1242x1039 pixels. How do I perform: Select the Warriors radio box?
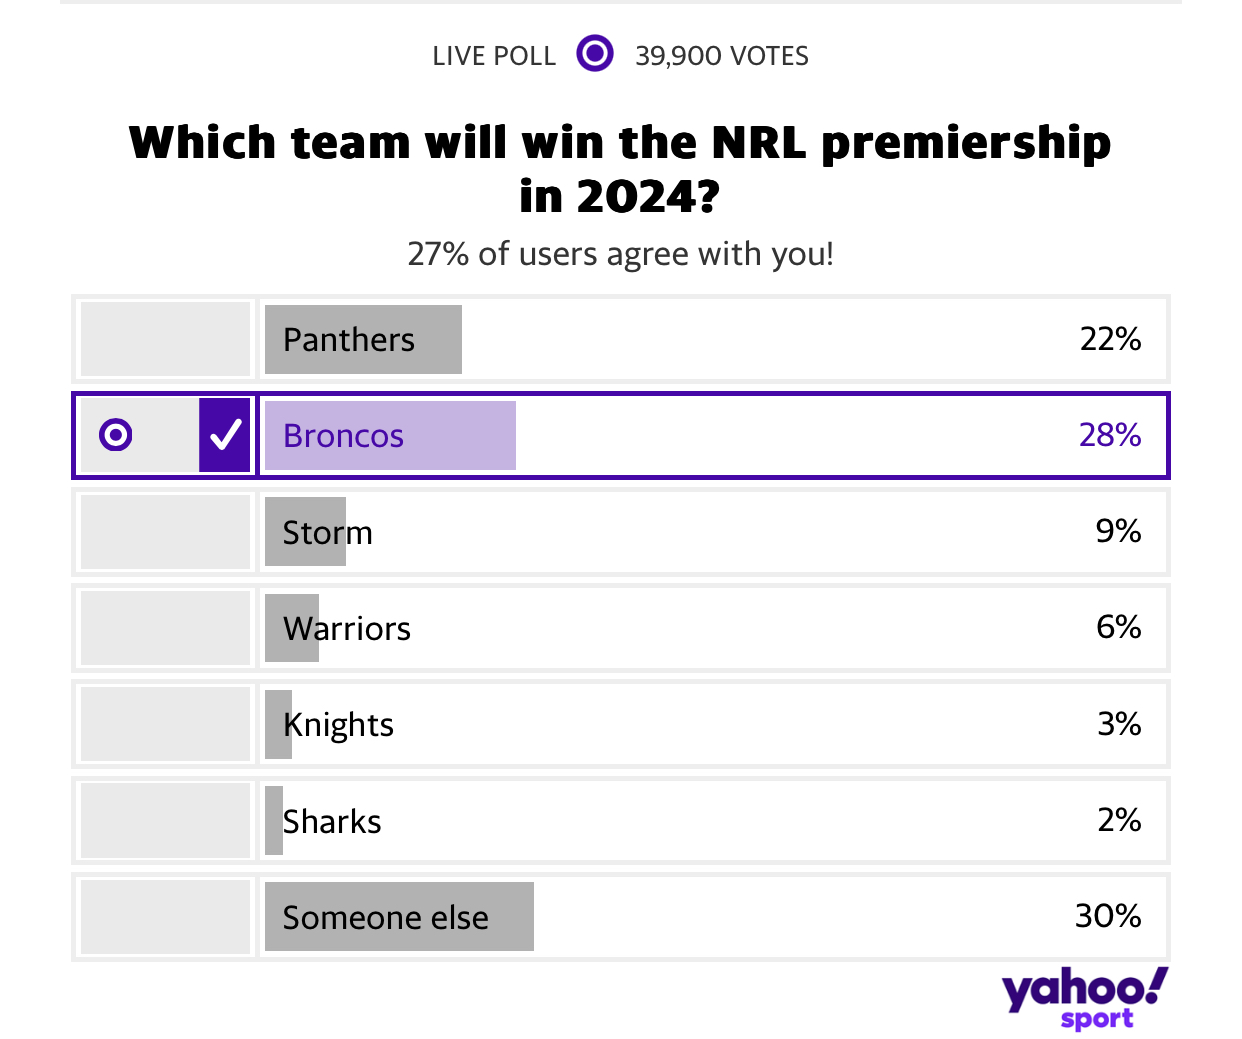(165, 628)
